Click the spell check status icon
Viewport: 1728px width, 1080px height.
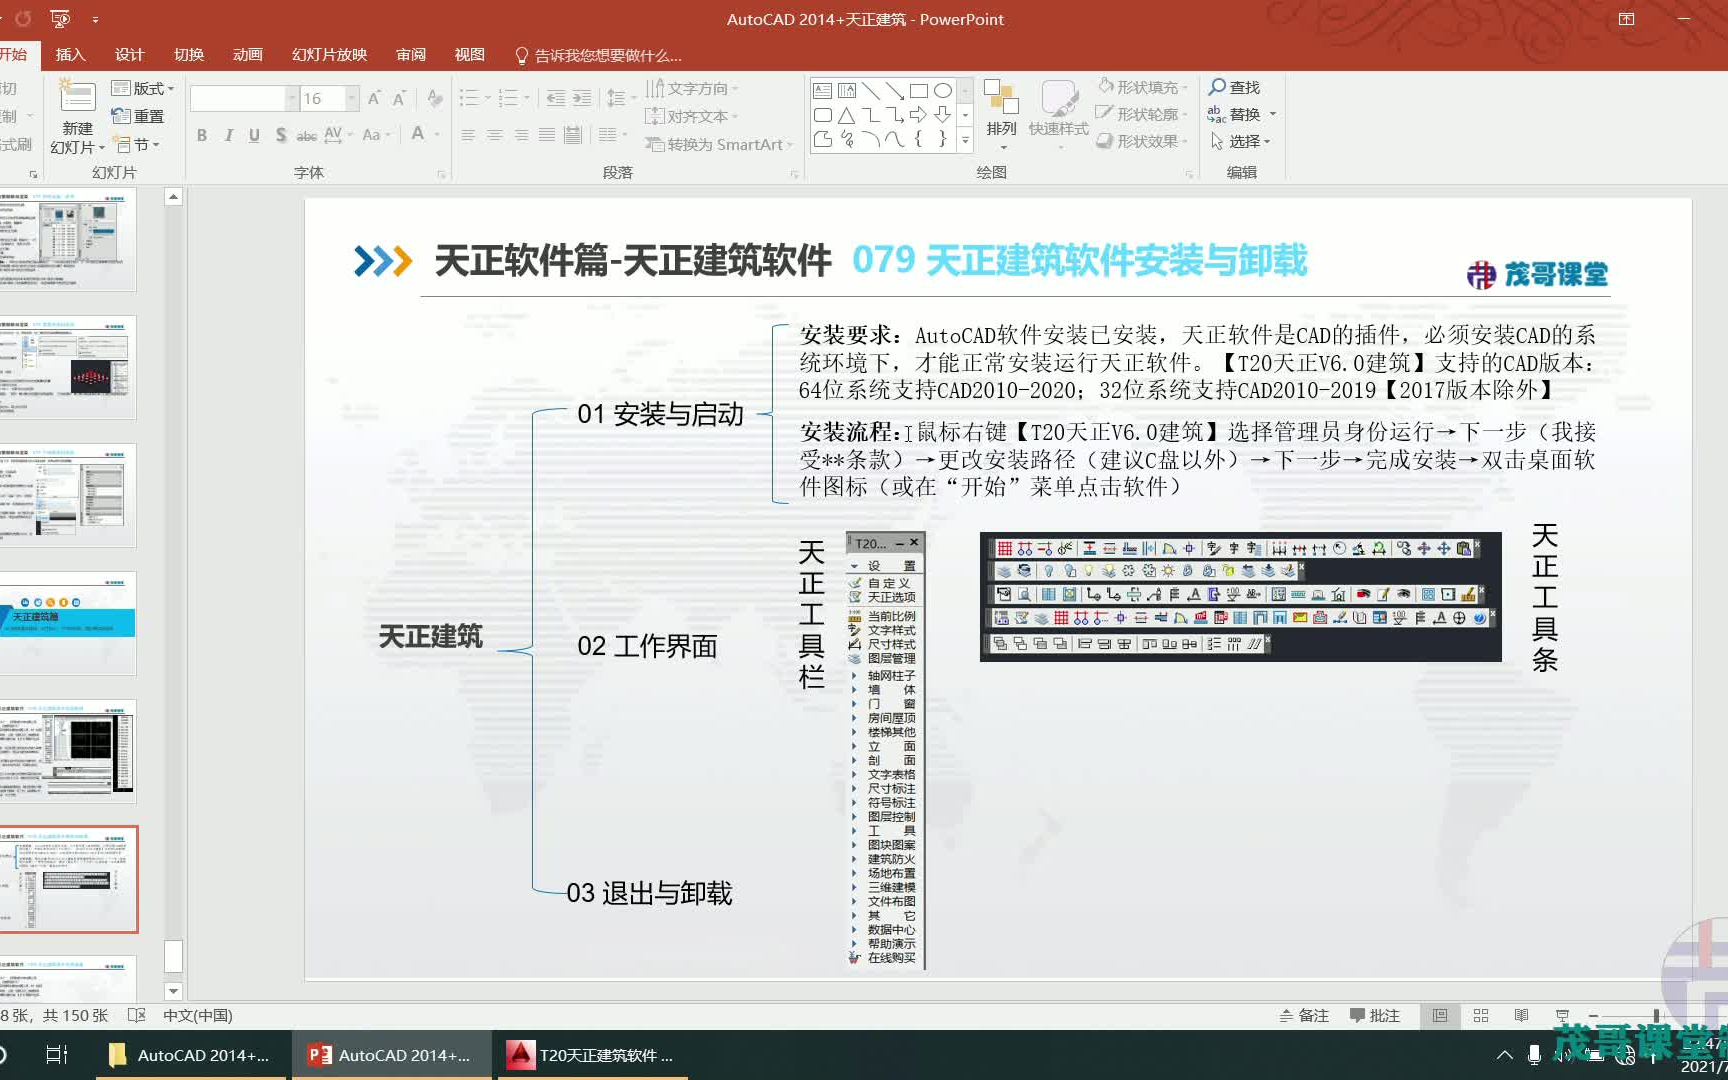click(137, 1016)
